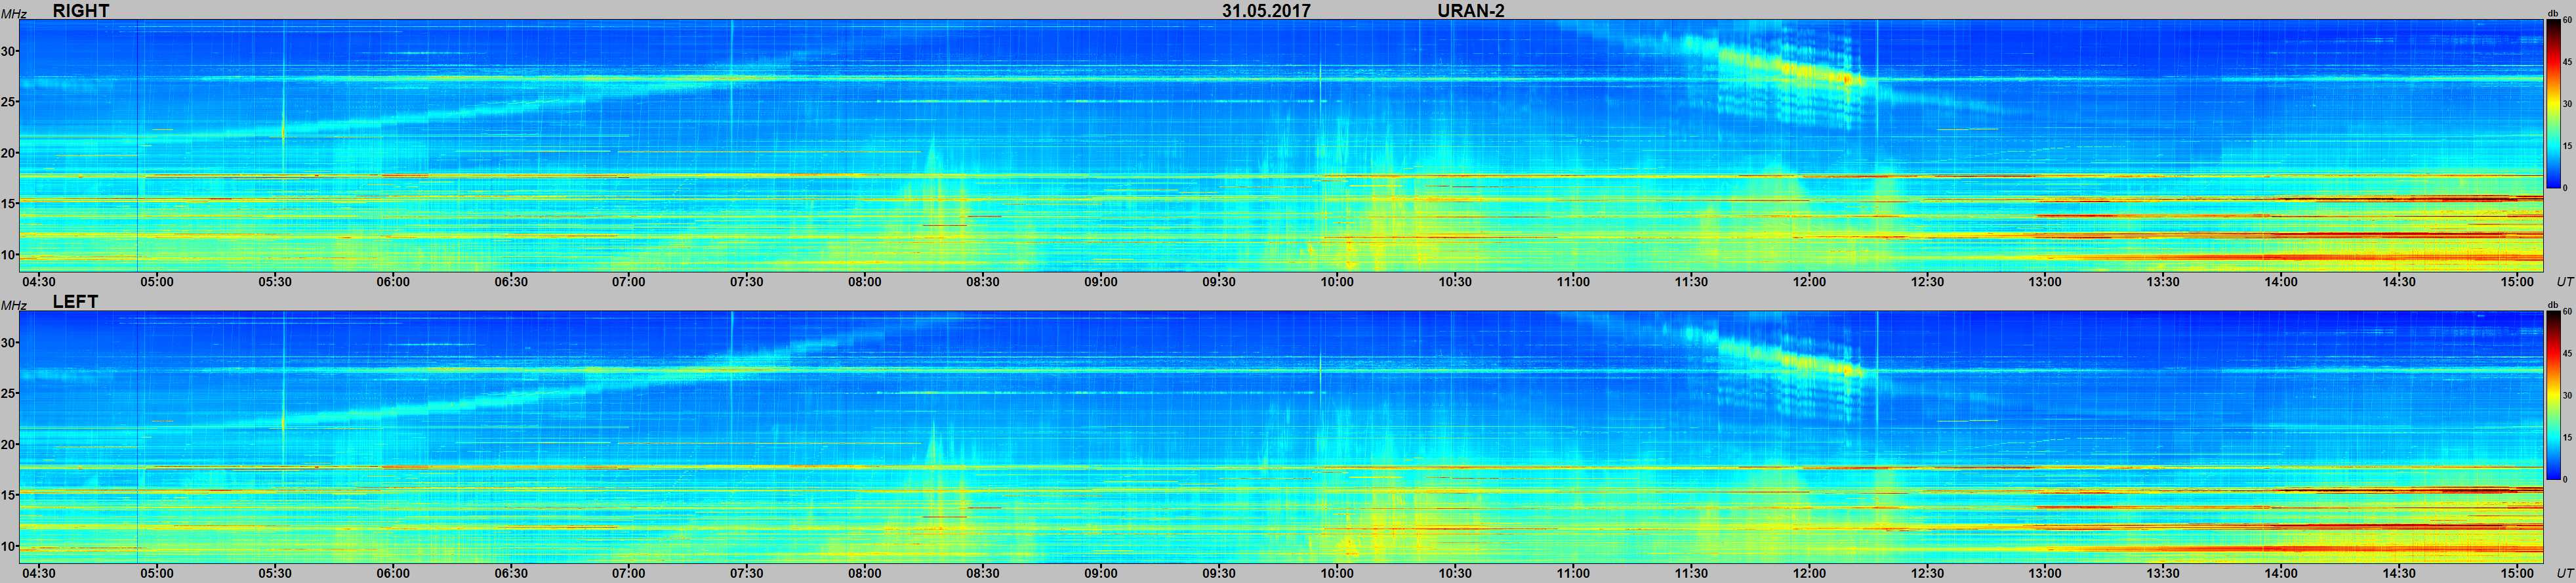Screen dimensions: 2576x583
Task: Click the 10:00 tick under RIGHT spectrogram
Action: 1337,282
